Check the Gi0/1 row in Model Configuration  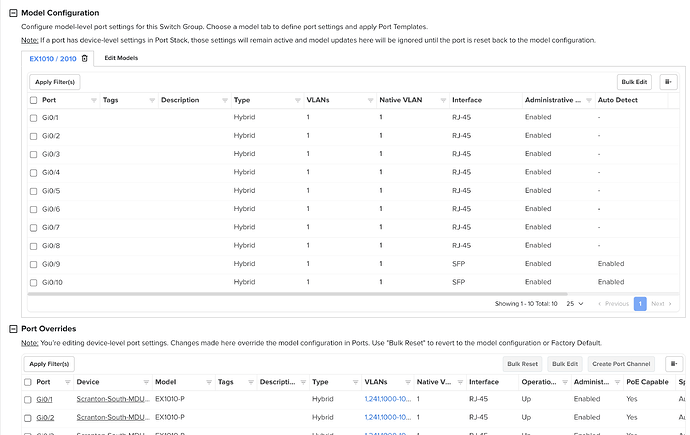click(33, 118)
